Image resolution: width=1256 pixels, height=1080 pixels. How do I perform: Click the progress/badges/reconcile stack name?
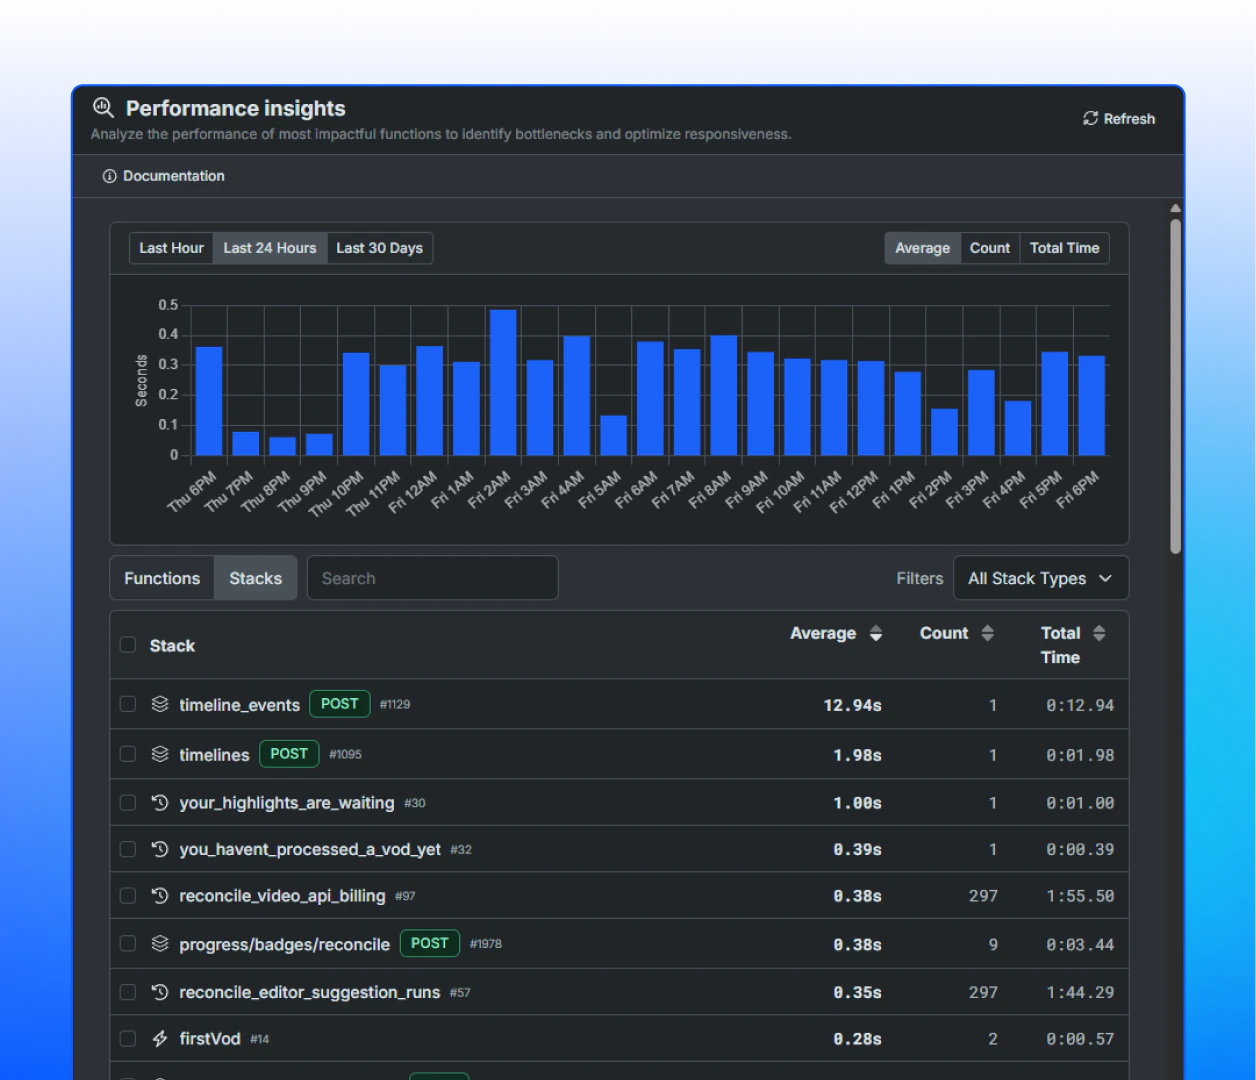coord(284,945)
